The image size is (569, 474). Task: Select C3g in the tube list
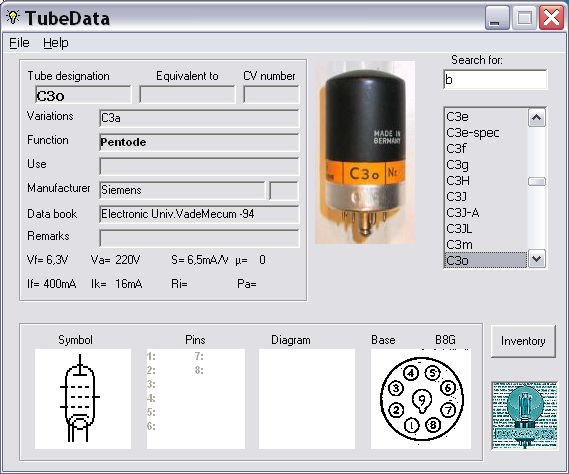(486, 165)
